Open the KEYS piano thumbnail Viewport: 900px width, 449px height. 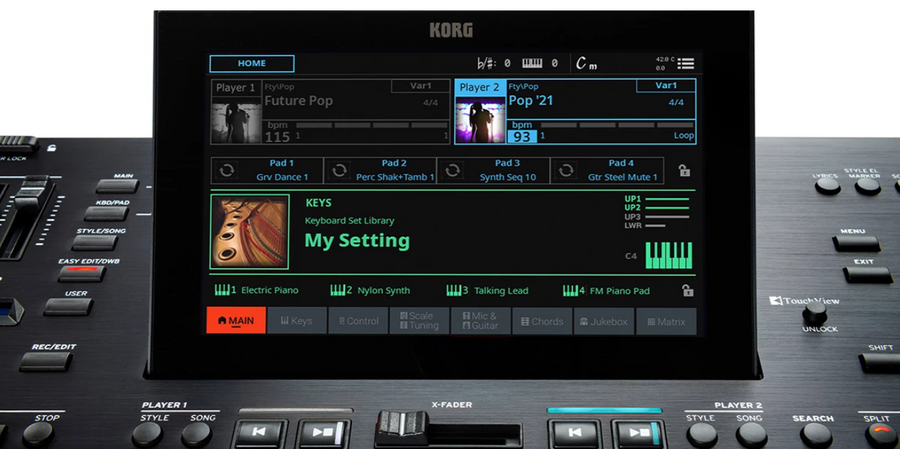(250, 232)
